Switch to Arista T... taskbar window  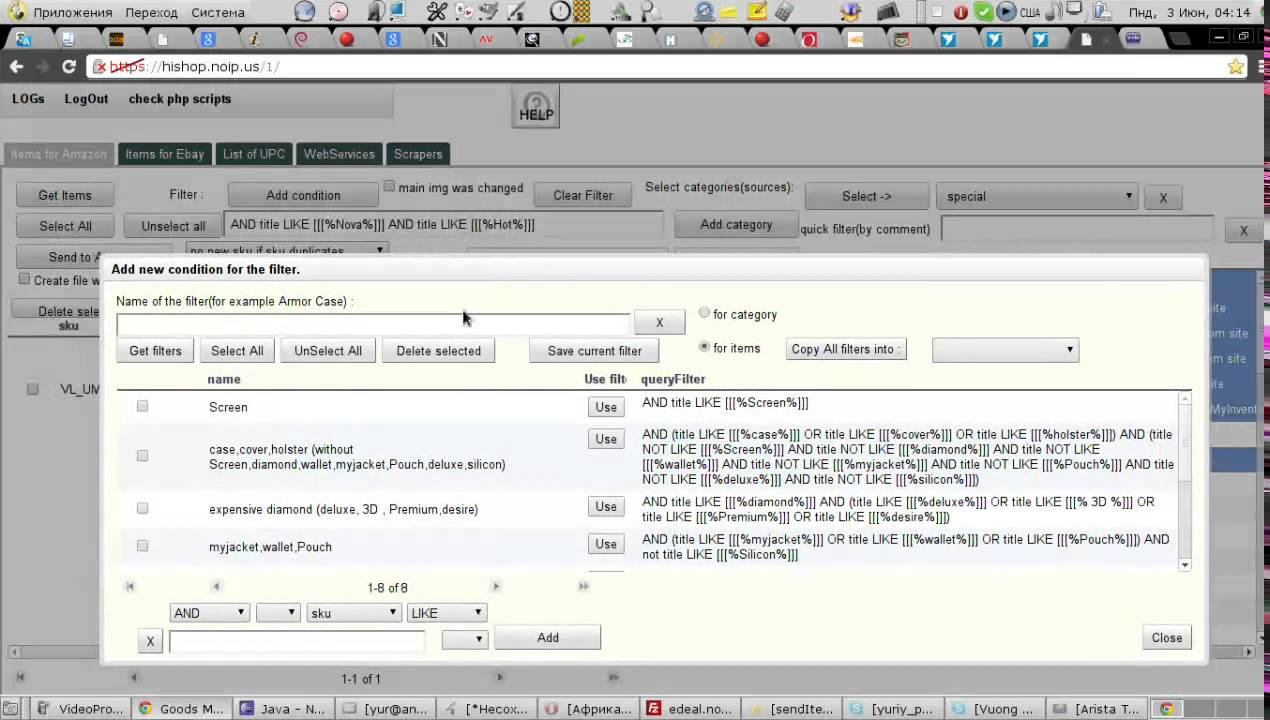point(1096,708)
